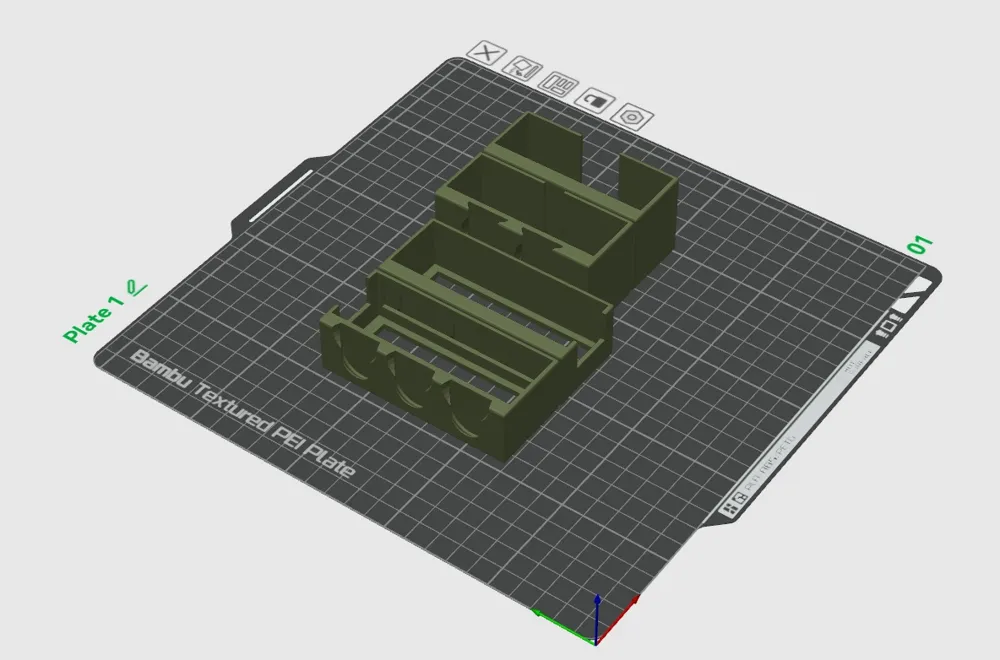Select the olive green 3D model
Image resolution: width=1000 pixels, height=660 pixels.
coord(497,287)
